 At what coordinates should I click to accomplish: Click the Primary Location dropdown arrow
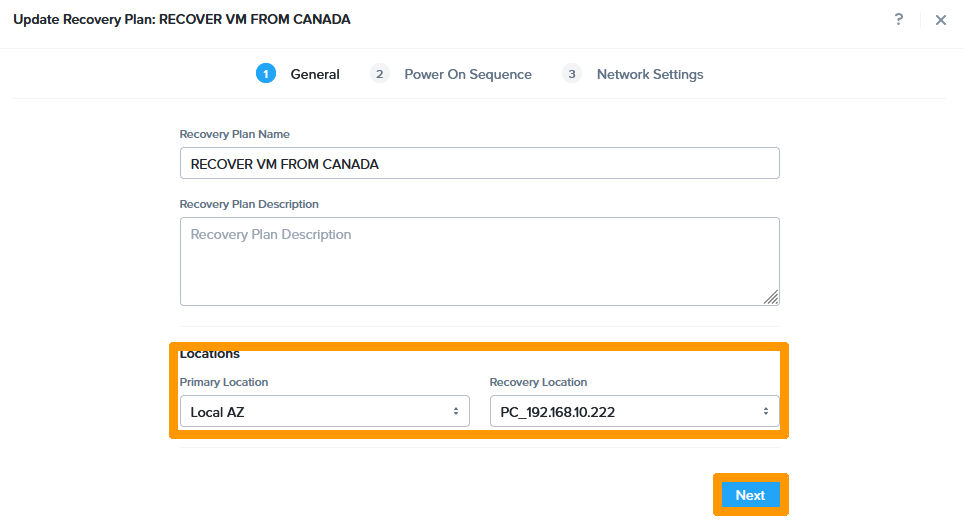(x=456, y=411)
